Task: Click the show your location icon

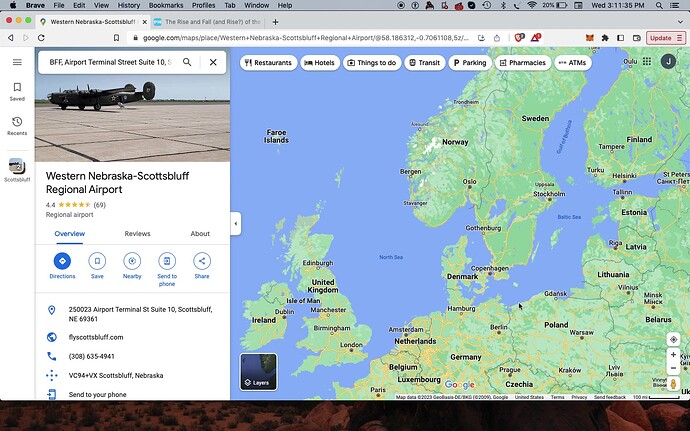Action: [673, 339]
